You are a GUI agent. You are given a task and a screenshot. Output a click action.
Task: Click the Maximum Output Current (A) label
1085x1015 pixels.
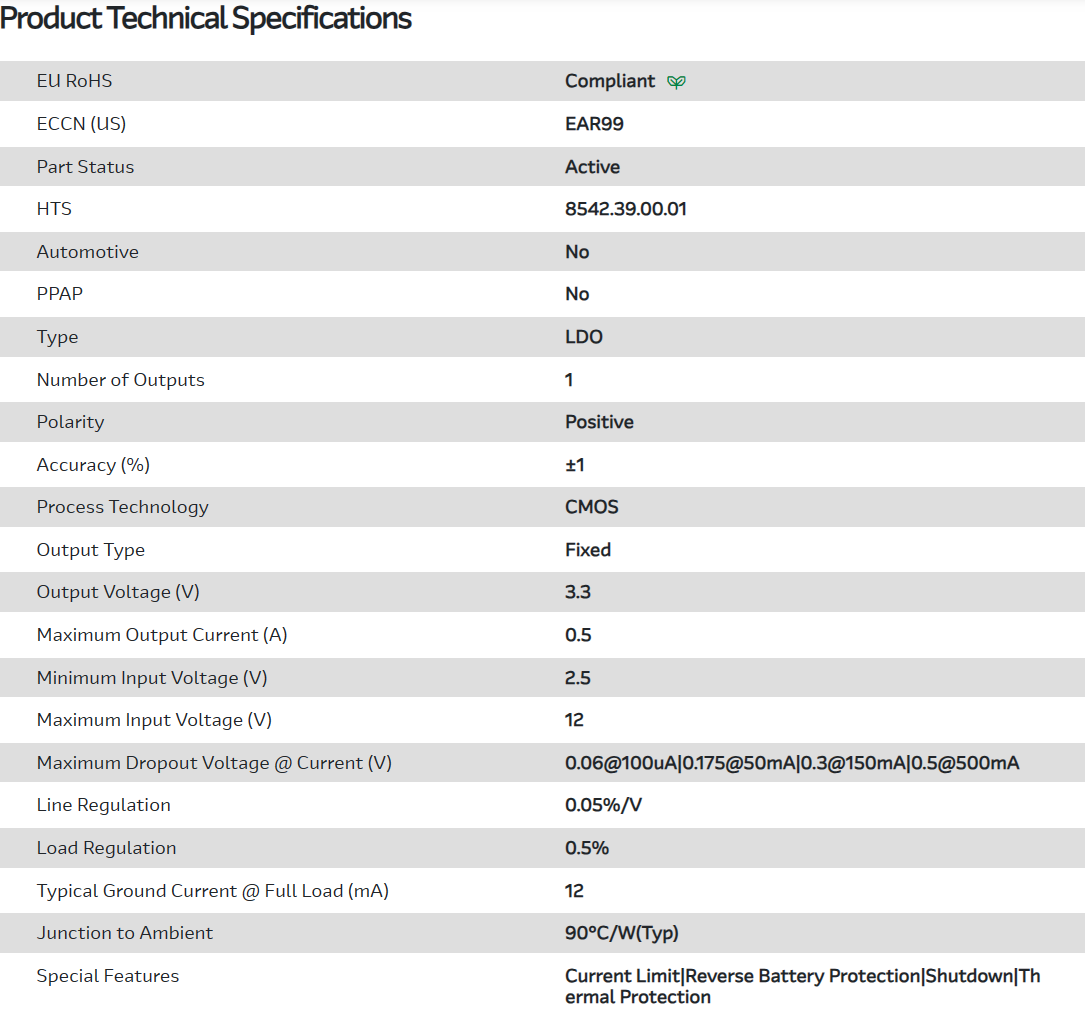tap(162, 635)
